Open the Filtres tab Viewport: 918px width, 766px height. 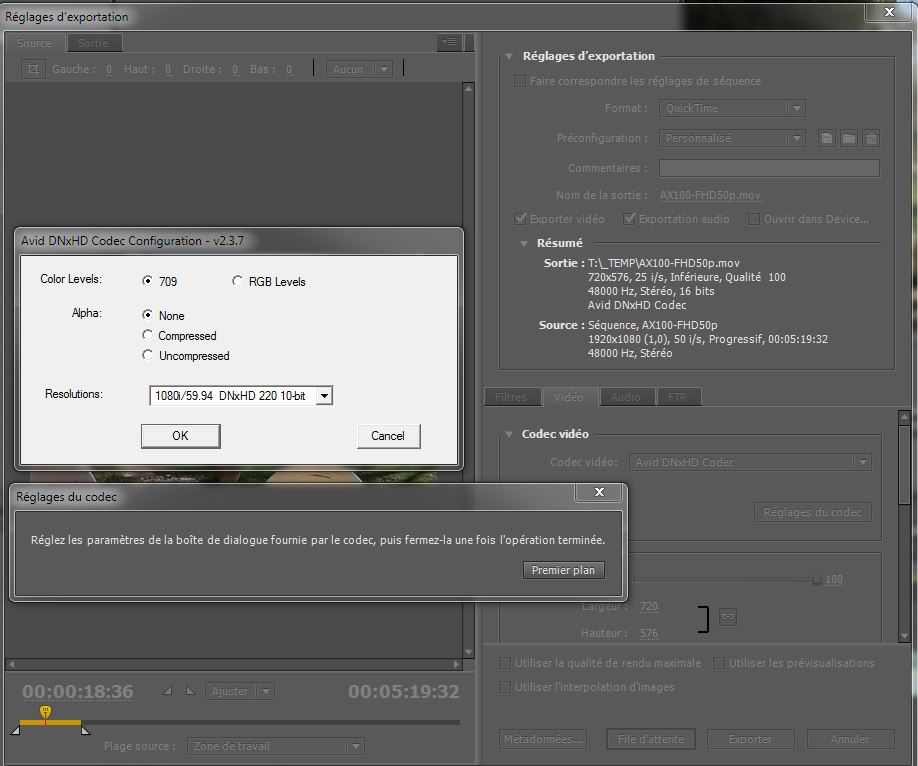click(511, 397)
